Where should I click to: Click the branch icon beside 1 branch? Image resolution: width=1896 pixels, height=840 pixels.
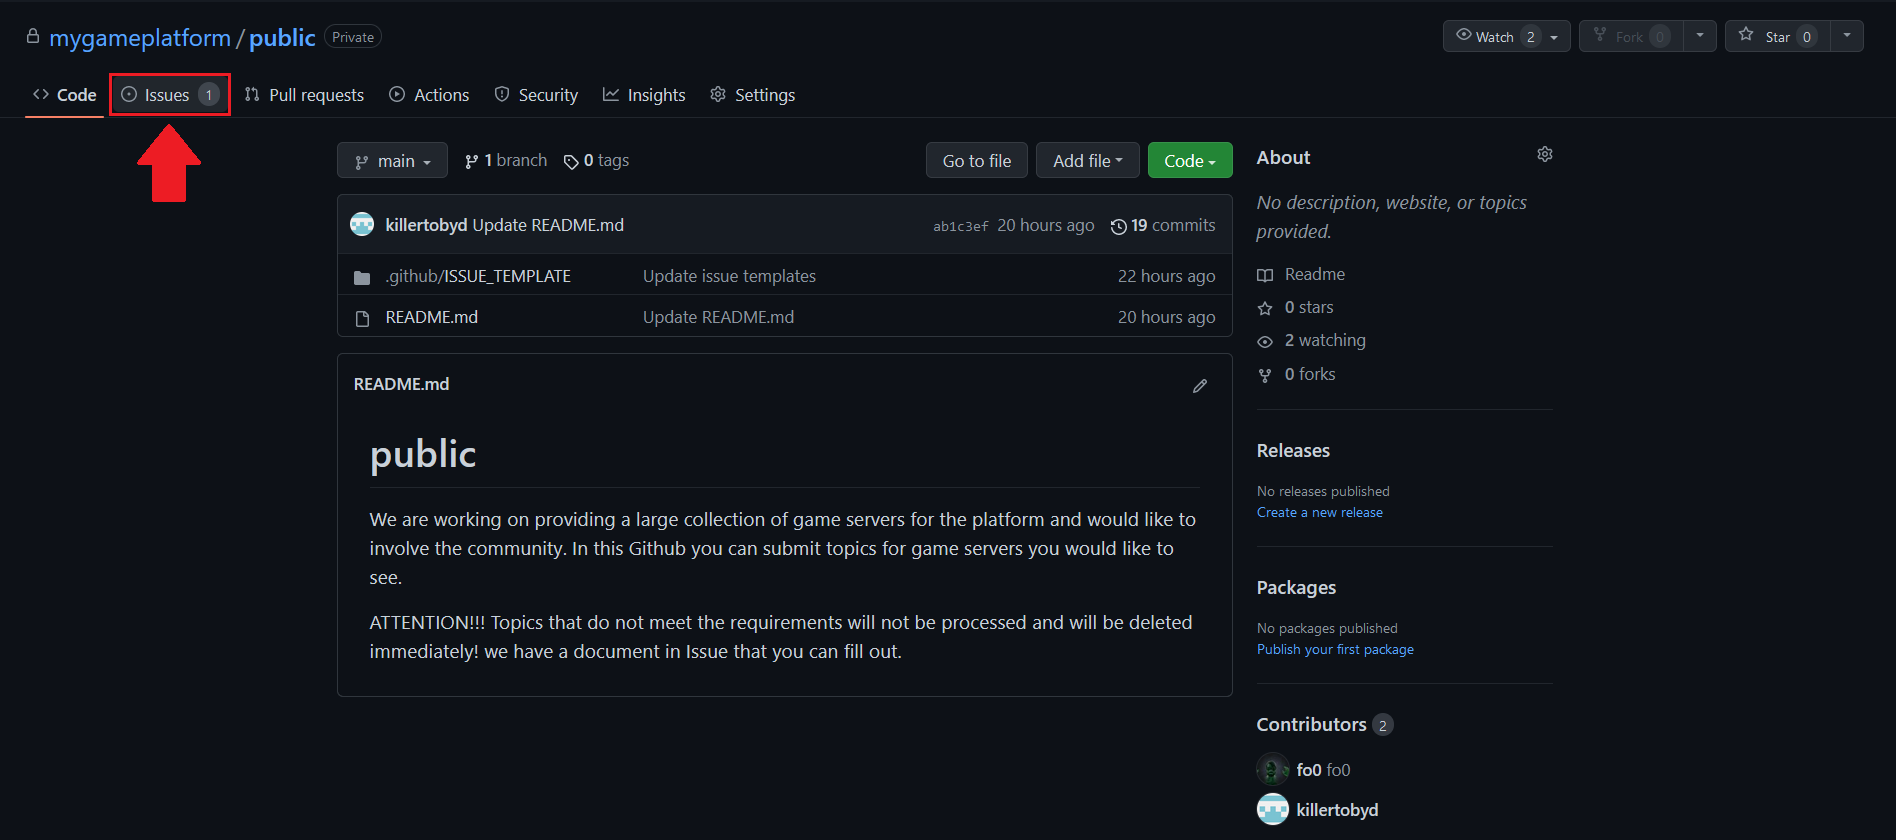(472, 161)
